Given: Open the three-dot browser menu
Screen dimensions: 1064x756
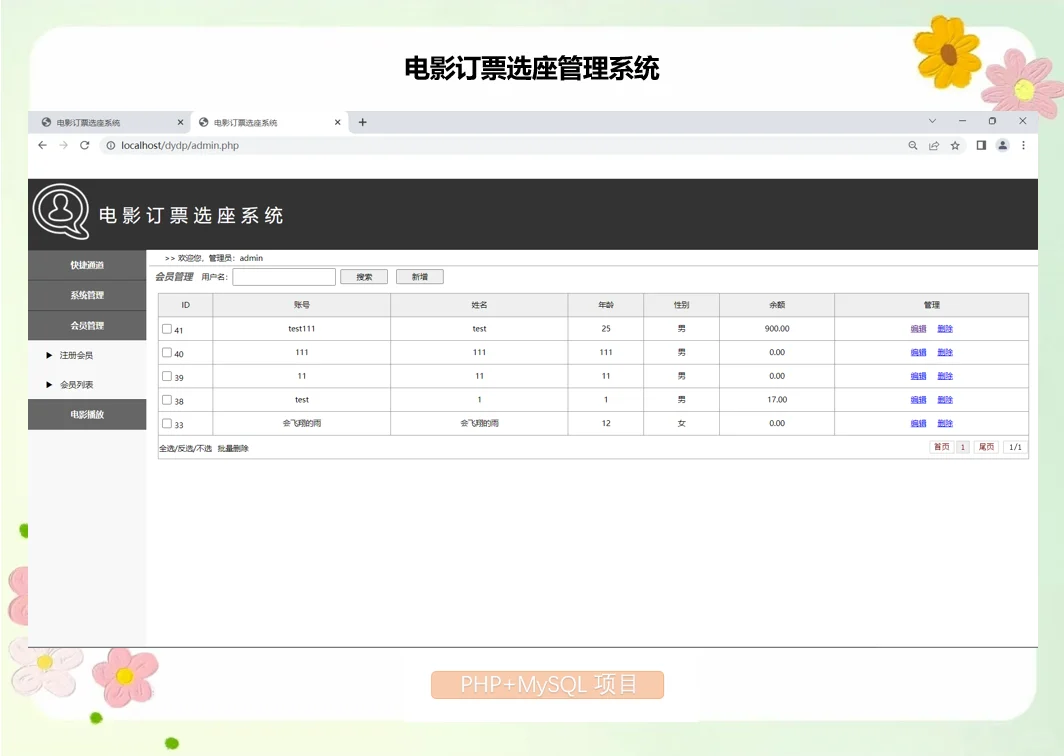Looking at the screenshot, I should click(1023, 145).
